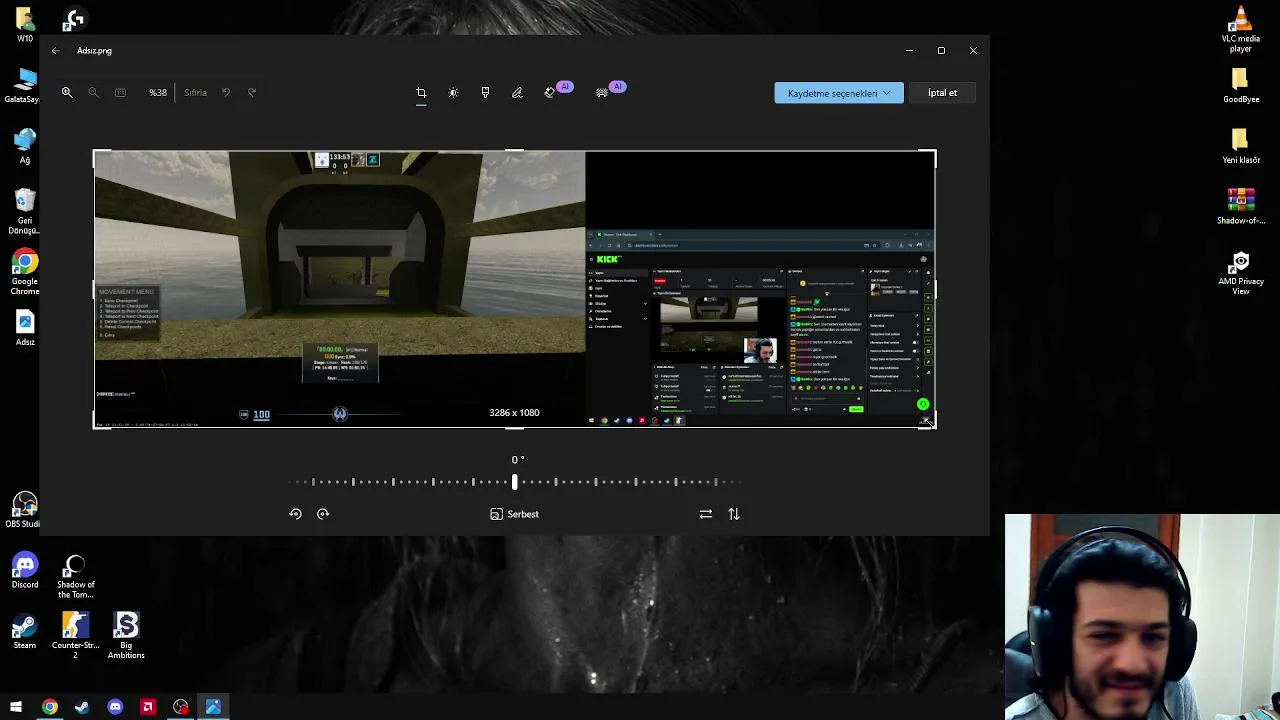1280x720 pixels.
Task: Select the Crop tool in the toolbar
Action: (x=421, y=92)
